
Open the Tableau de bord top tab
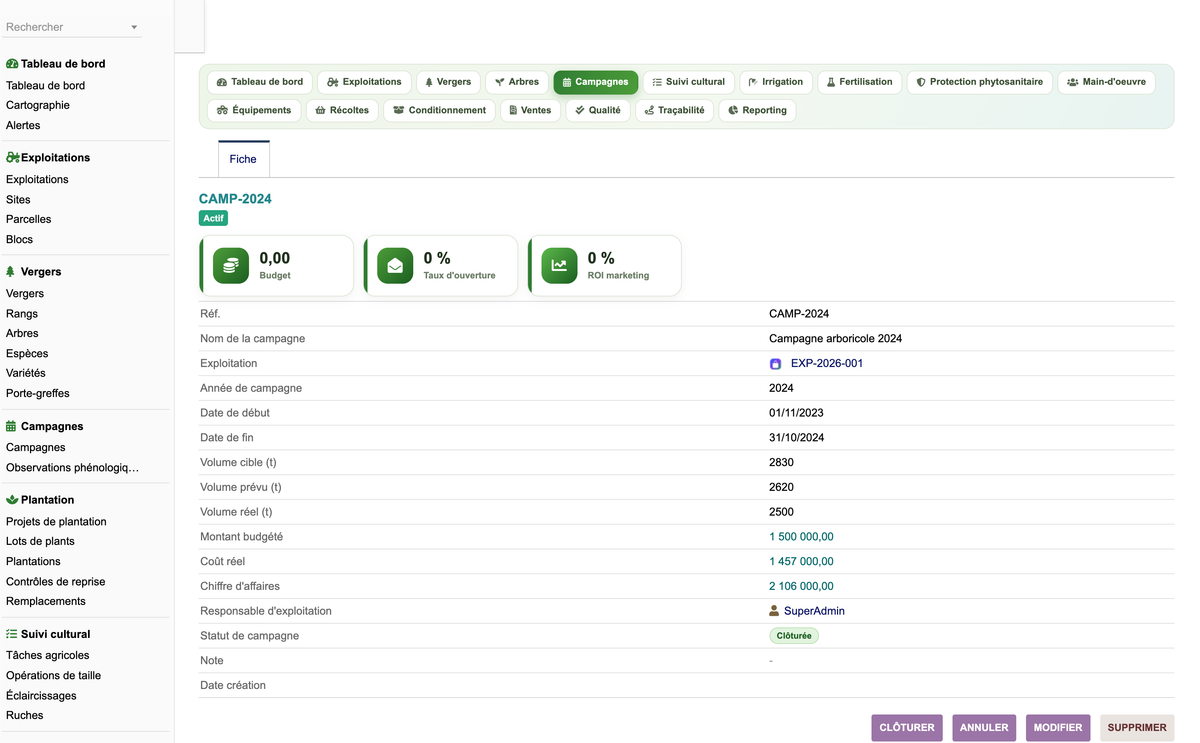point(260,82)
